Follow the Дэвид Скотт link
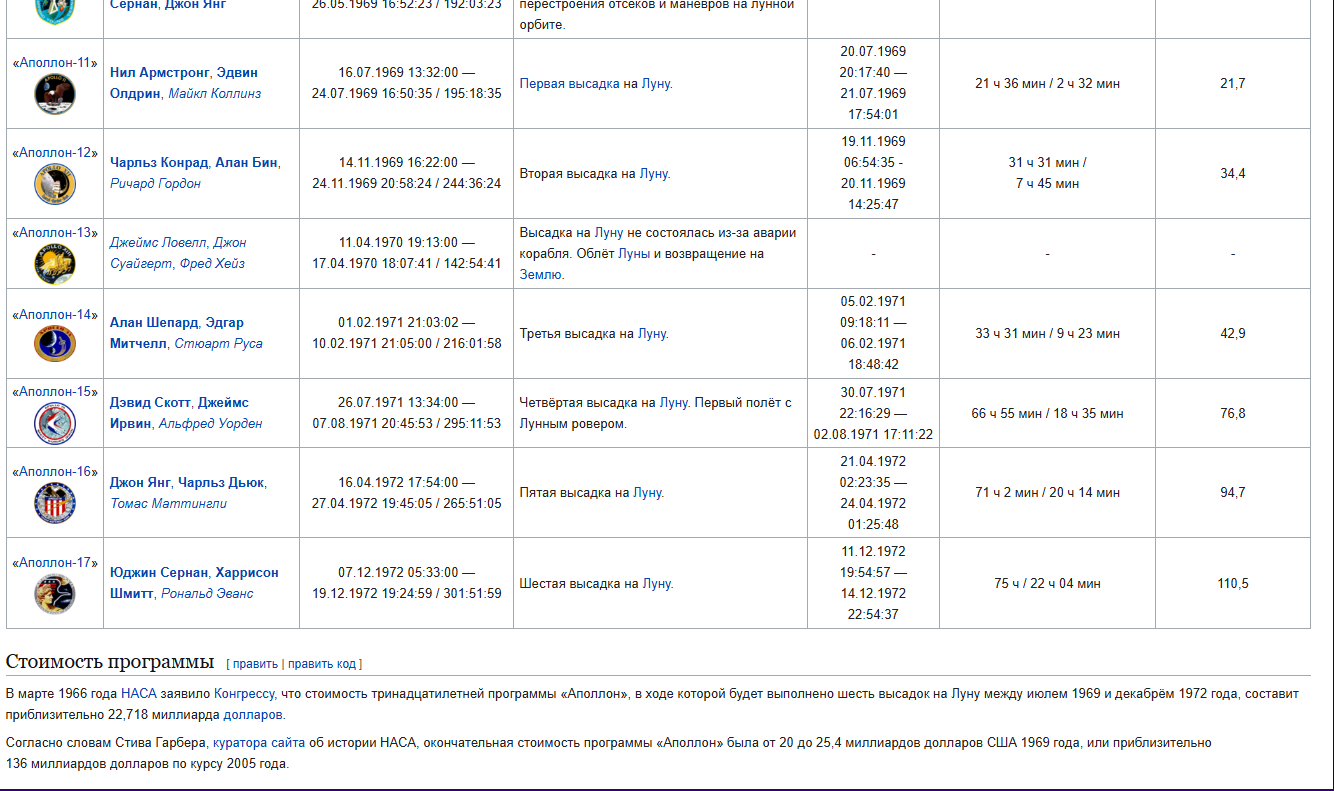1334x791 pixels. point(150,403)
